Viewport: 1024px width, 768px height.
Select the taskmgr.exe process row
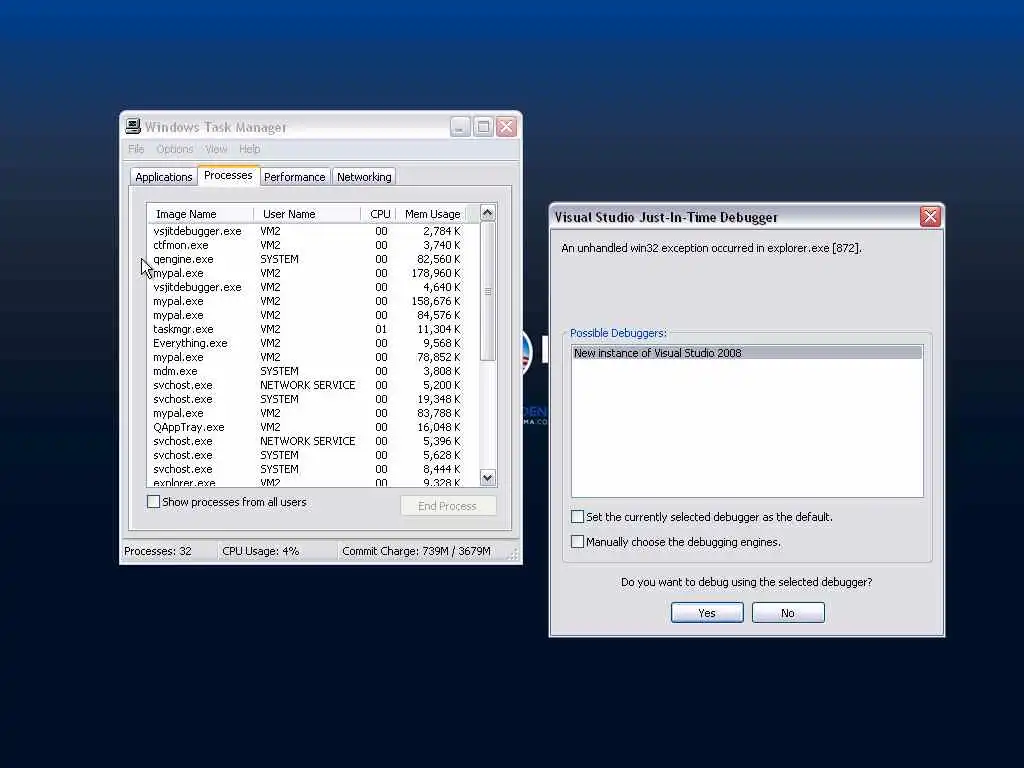pyautogui.click(x=307, y=329)
